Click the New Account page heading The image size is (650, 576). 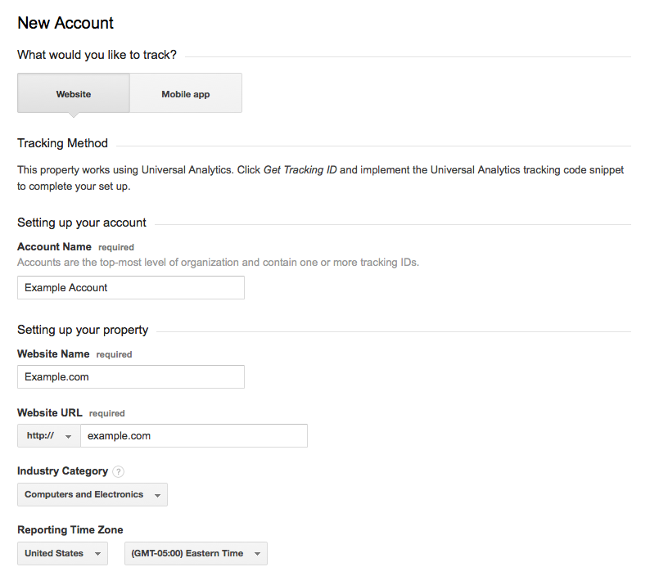65,23
